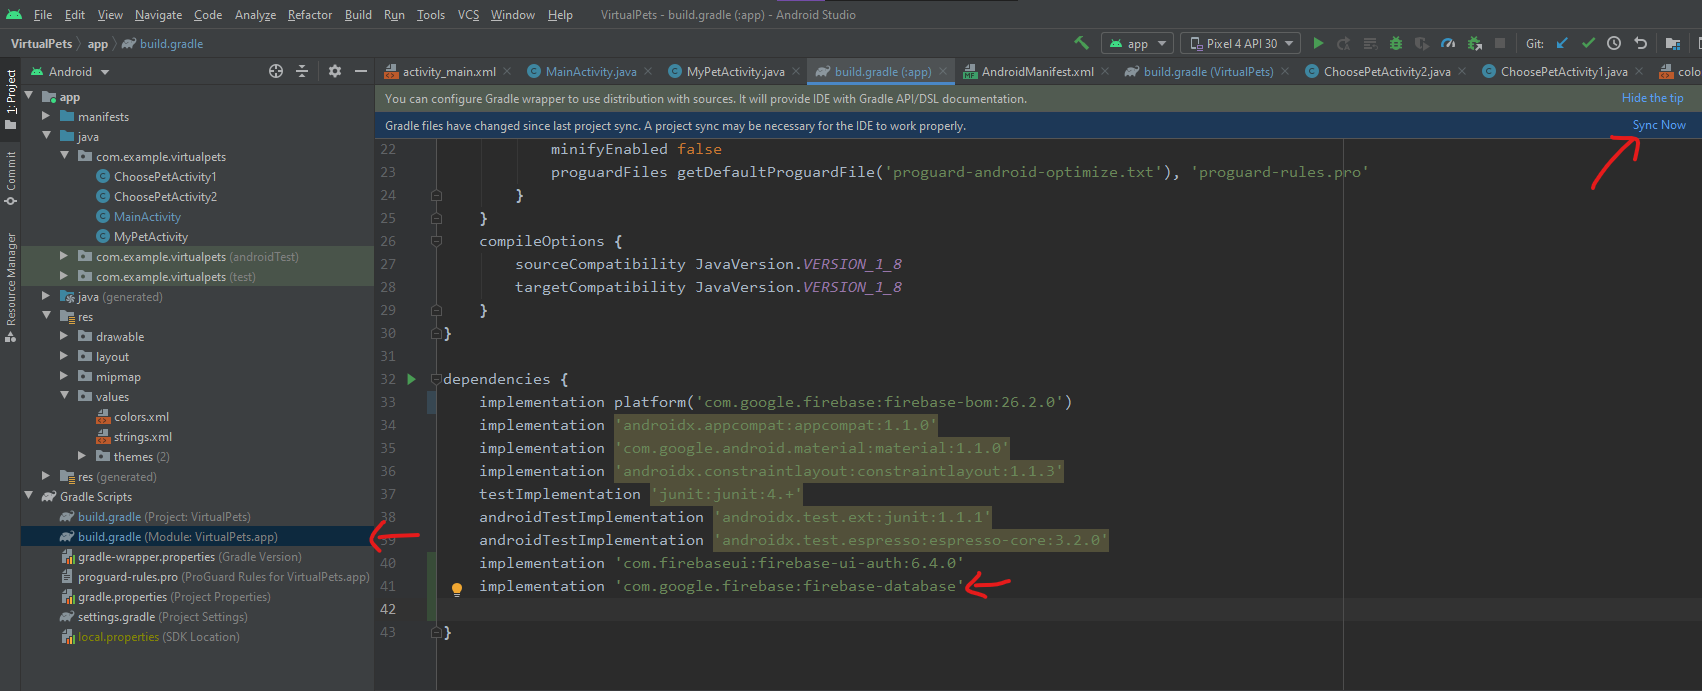Click the Sync Now link

point(1658,125)
